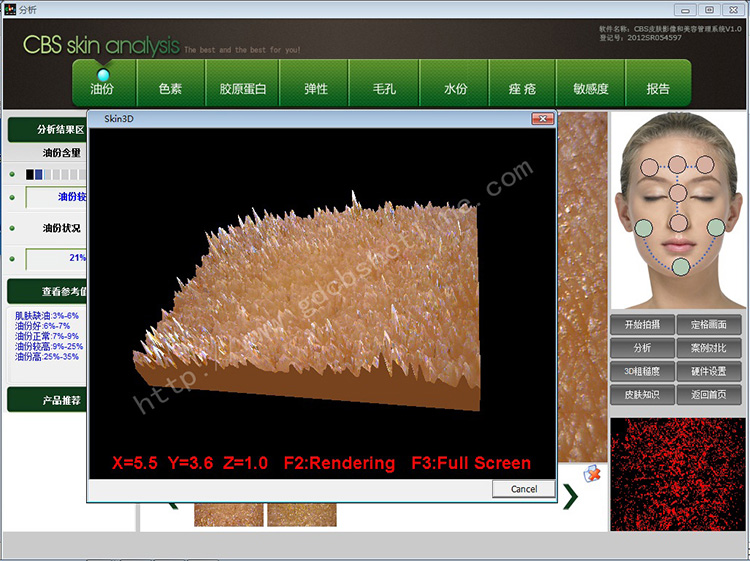Click reference text 油份正常:7%-9%
The width and height of the screenshot is (750, 561).
click(47, 336)
